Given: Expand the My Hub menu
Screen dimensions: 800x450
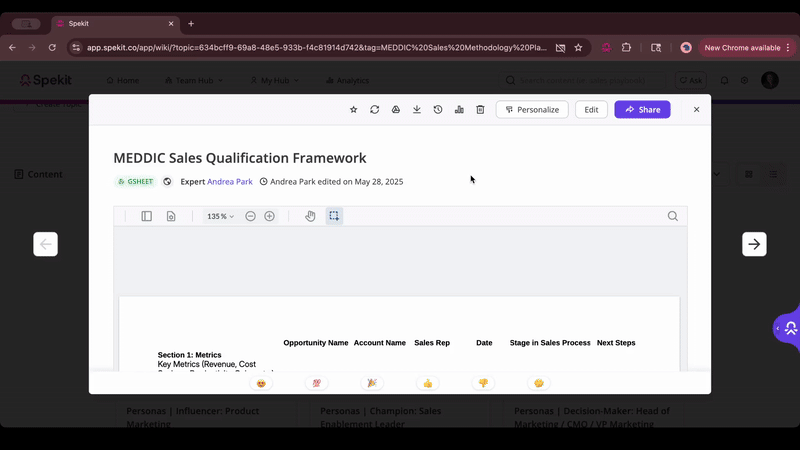Looking at the screenshot, I should 274,81.
